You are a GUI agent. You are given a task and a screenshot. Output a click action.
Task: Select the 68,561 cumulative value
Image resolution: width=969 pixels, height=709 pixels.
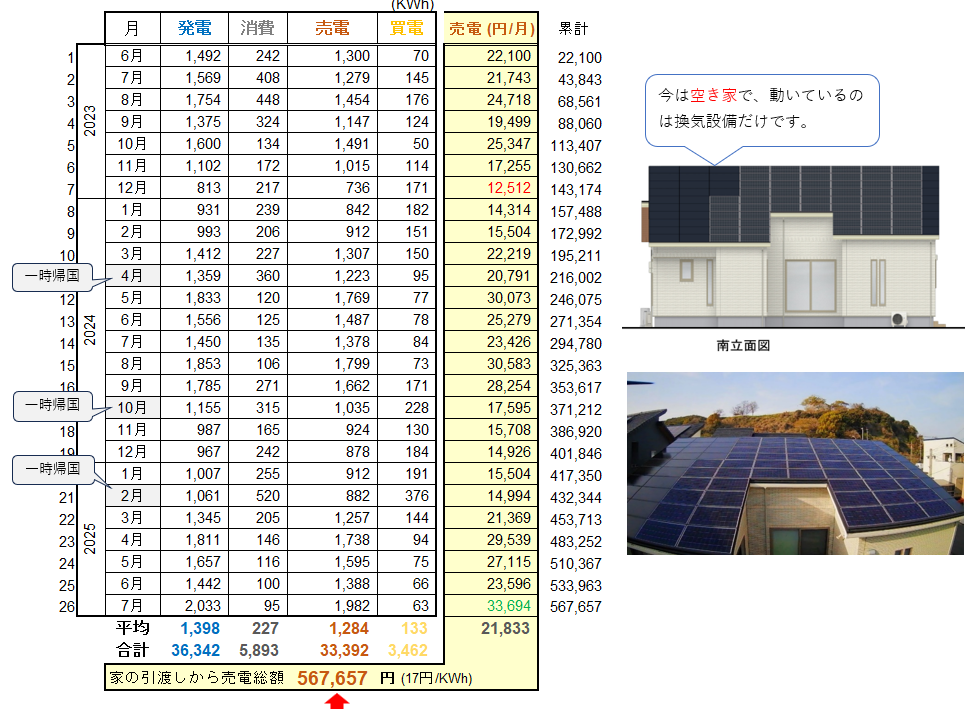click(x=580, y=102)
